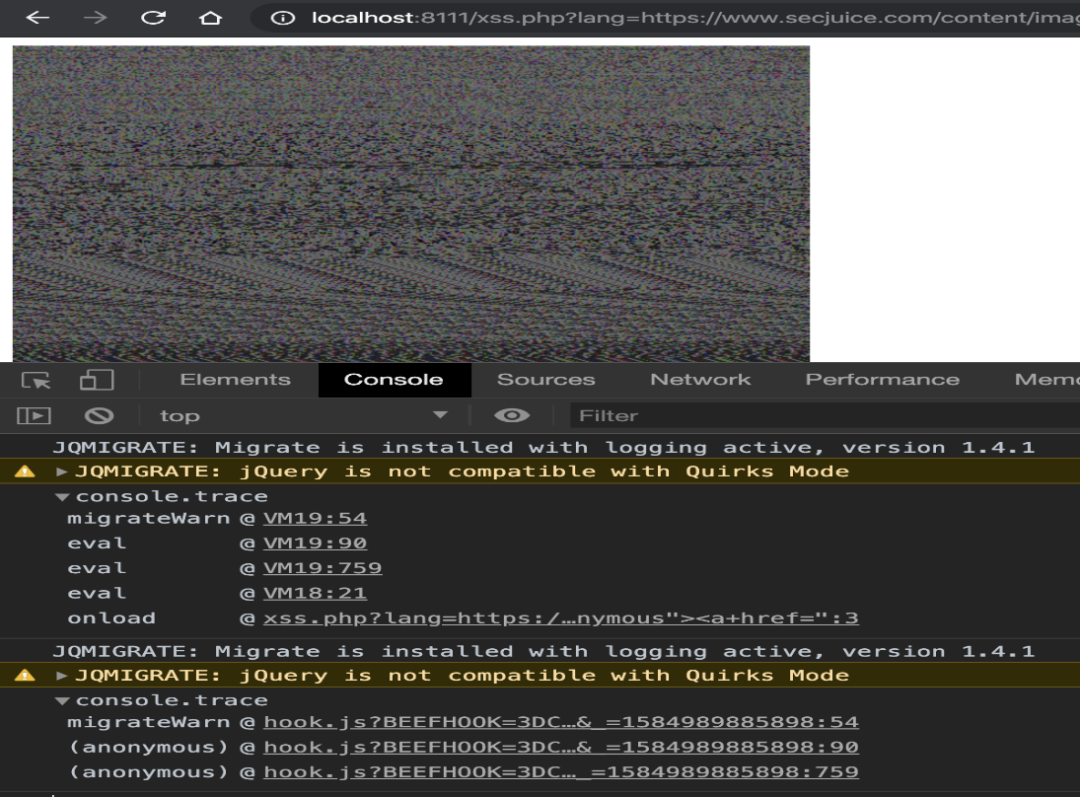Open the hook.js link ending :759

click(x=561, y=772)
